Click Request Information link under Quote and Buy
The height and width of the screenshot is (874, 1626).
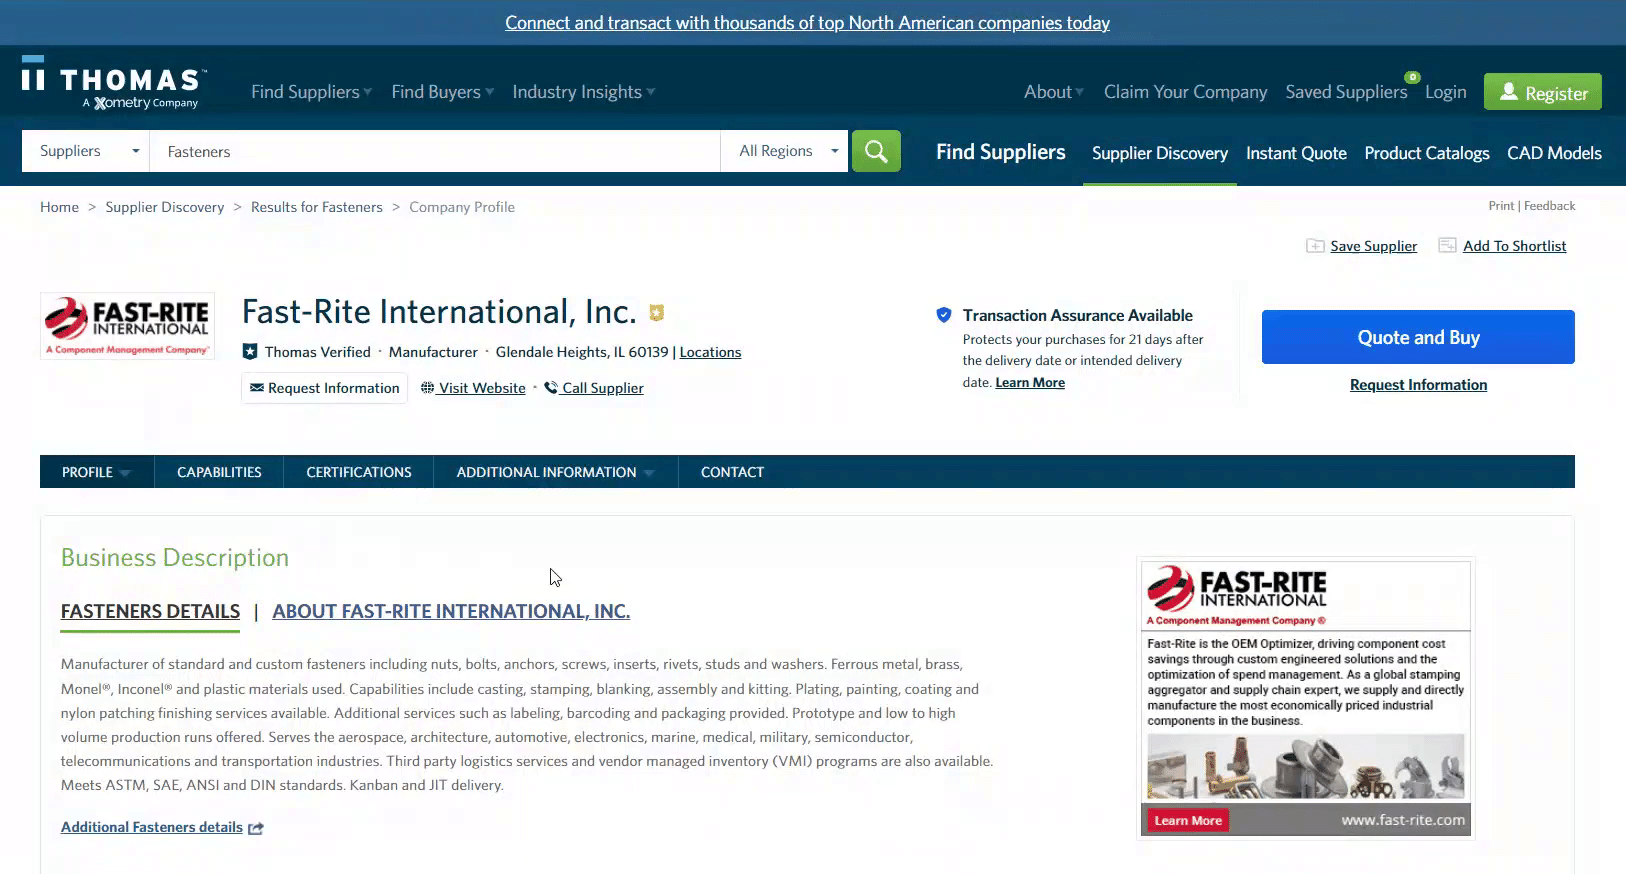point(1418,385)
